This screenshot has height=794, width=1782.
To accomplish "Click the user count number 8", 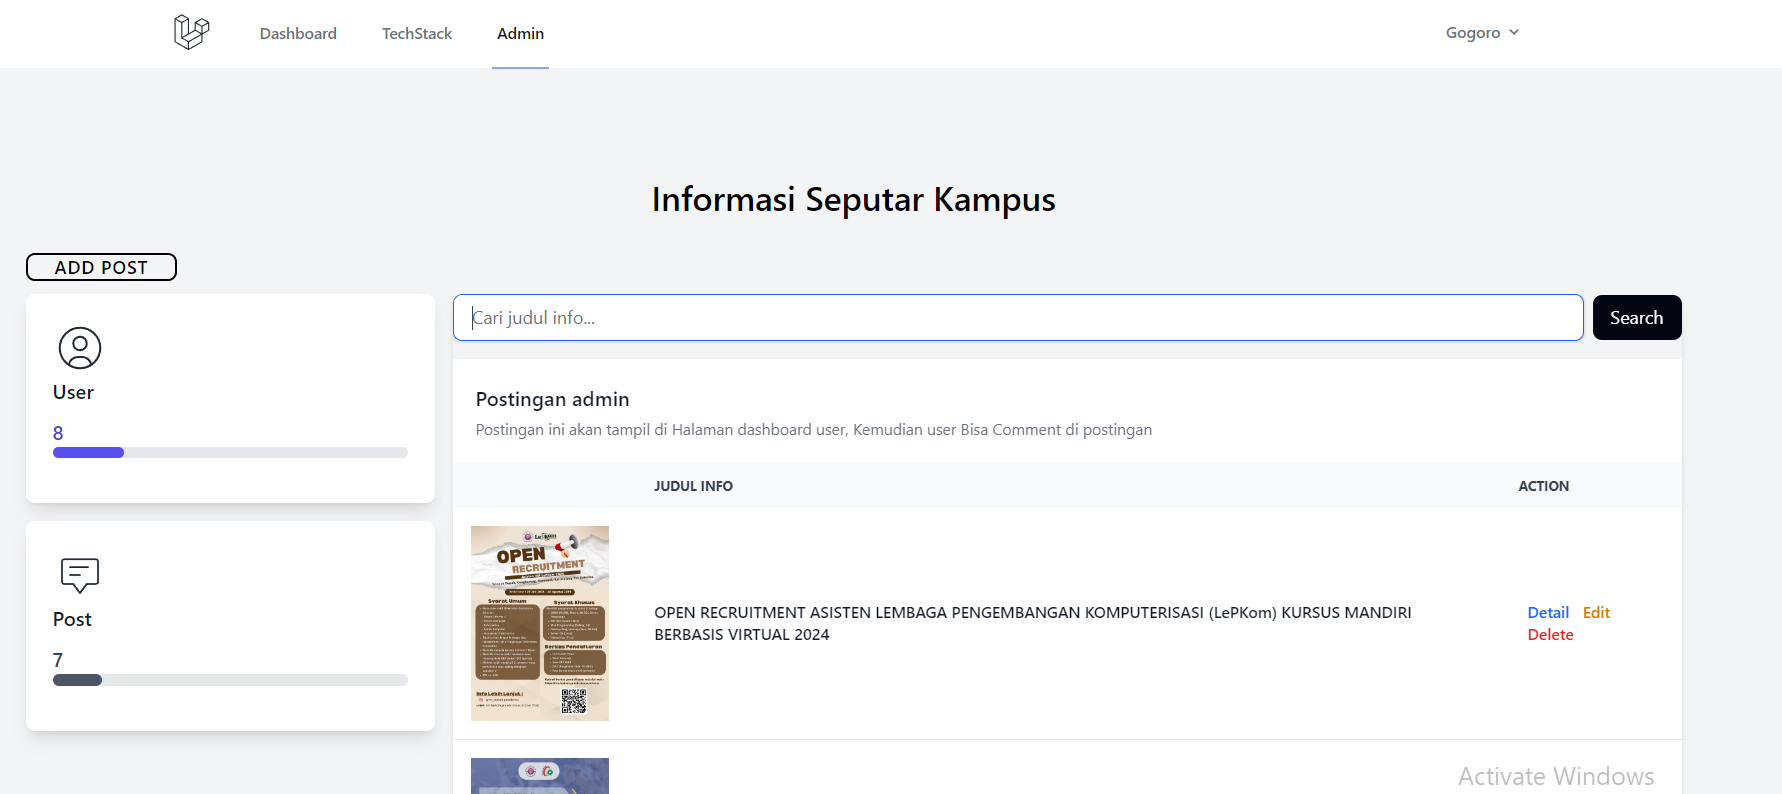I will tap(58, 433).
